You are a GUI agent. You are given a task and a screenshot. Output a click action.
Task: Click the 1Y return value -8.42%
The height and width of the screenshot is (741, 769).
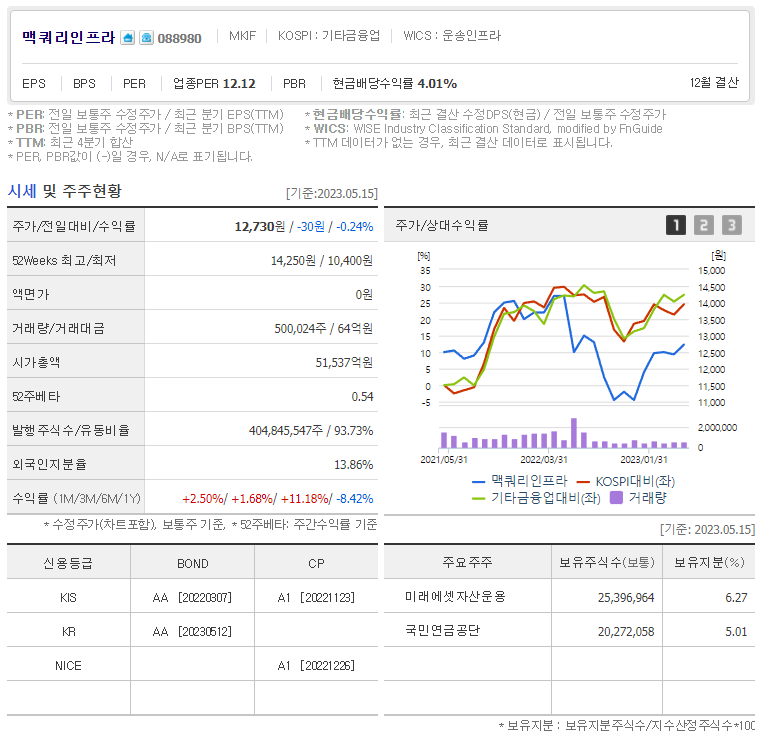355,499
